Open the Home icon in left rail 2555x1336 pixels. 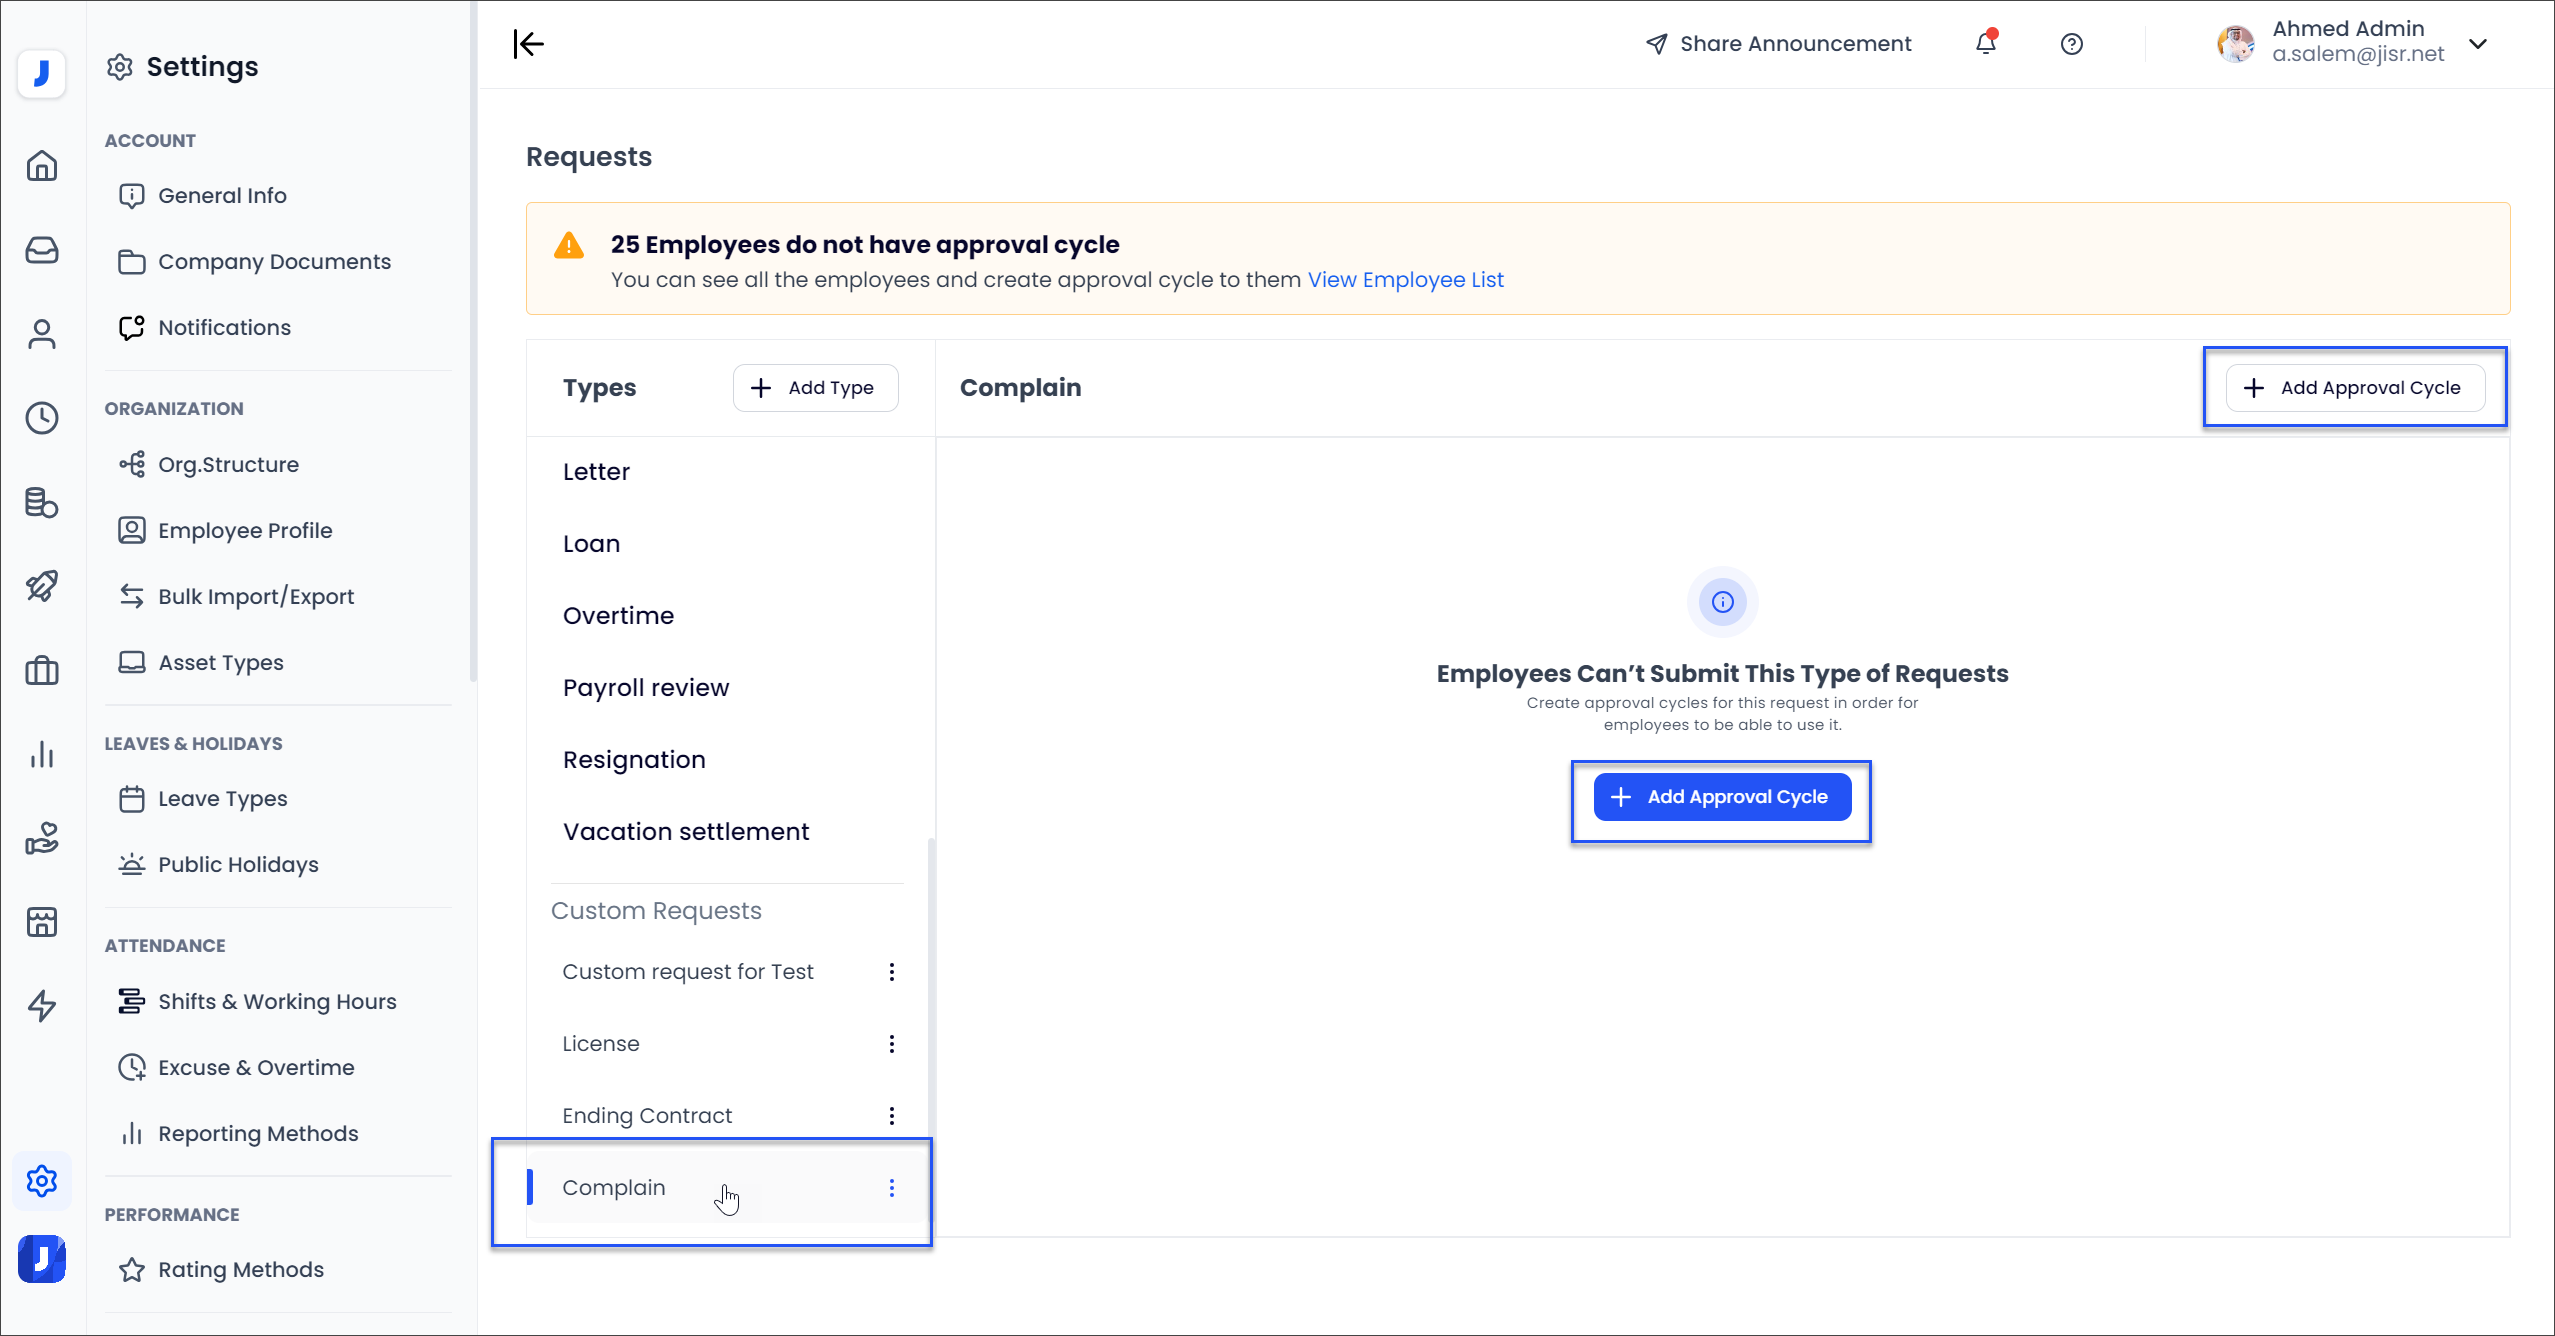coord(42,166)
